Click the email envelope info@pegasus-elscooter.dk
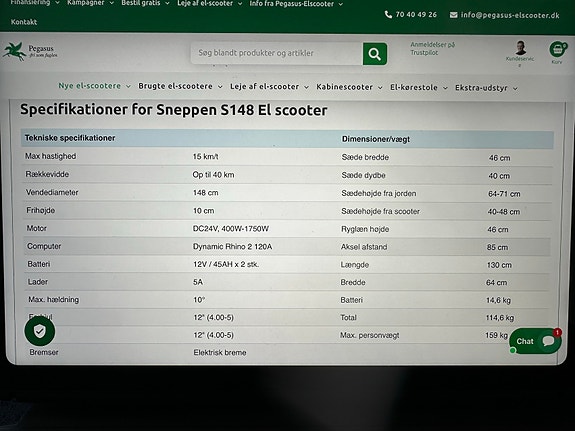 pyautogui.click(x=505, y=15)
